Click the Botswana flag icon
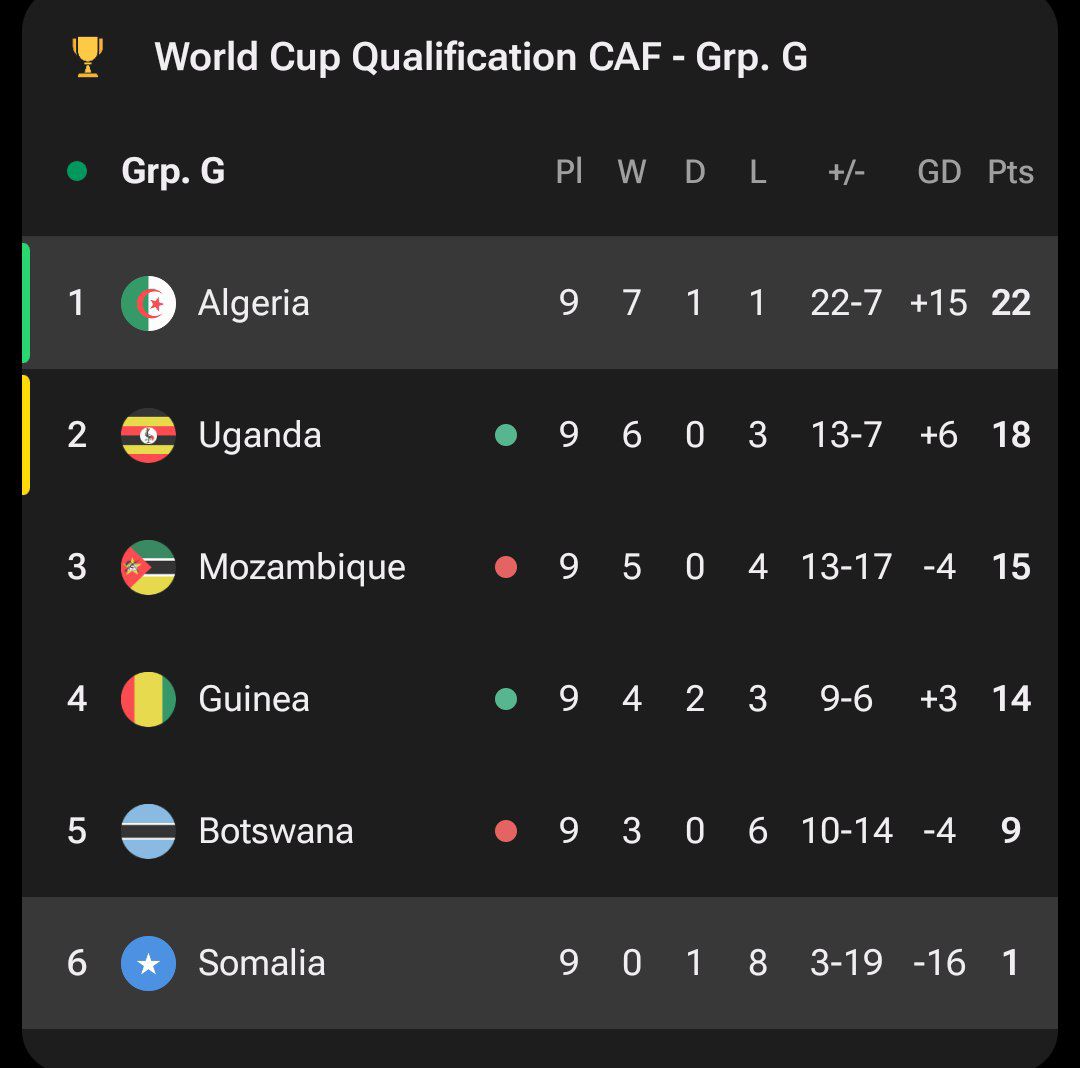Image resolution: width=1080 pixels, height=1068 pixels. 148,831
